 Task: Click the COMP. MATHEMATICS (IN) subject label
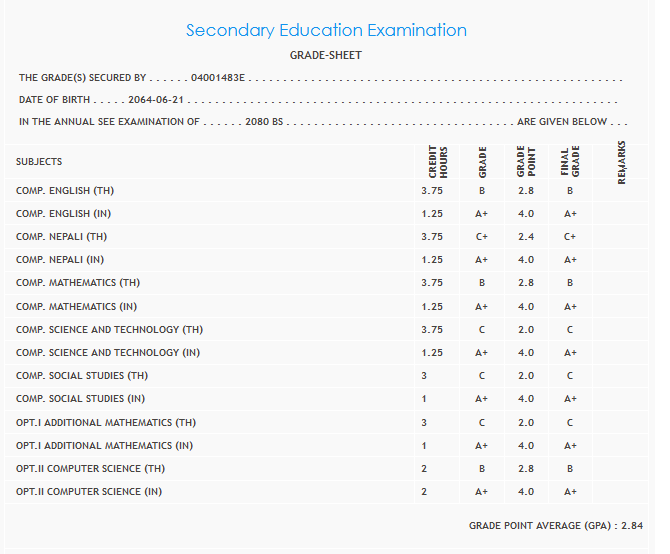[77, 306]
